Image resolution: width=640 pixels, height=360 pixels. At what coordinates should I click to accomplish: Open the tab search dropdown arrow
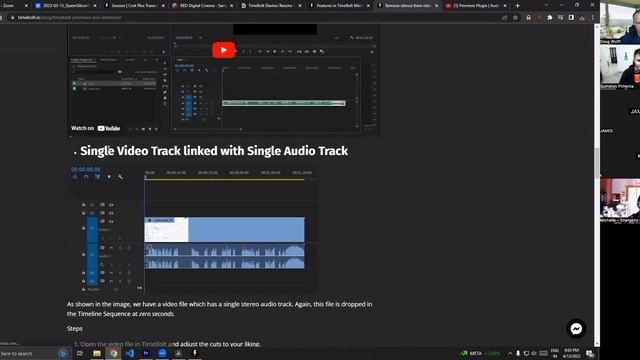546,5
